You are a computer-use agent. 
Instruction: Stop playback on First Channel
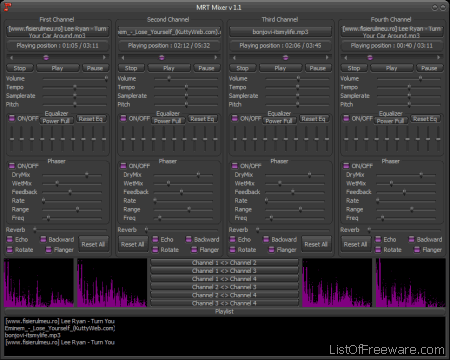coord(20,68)
